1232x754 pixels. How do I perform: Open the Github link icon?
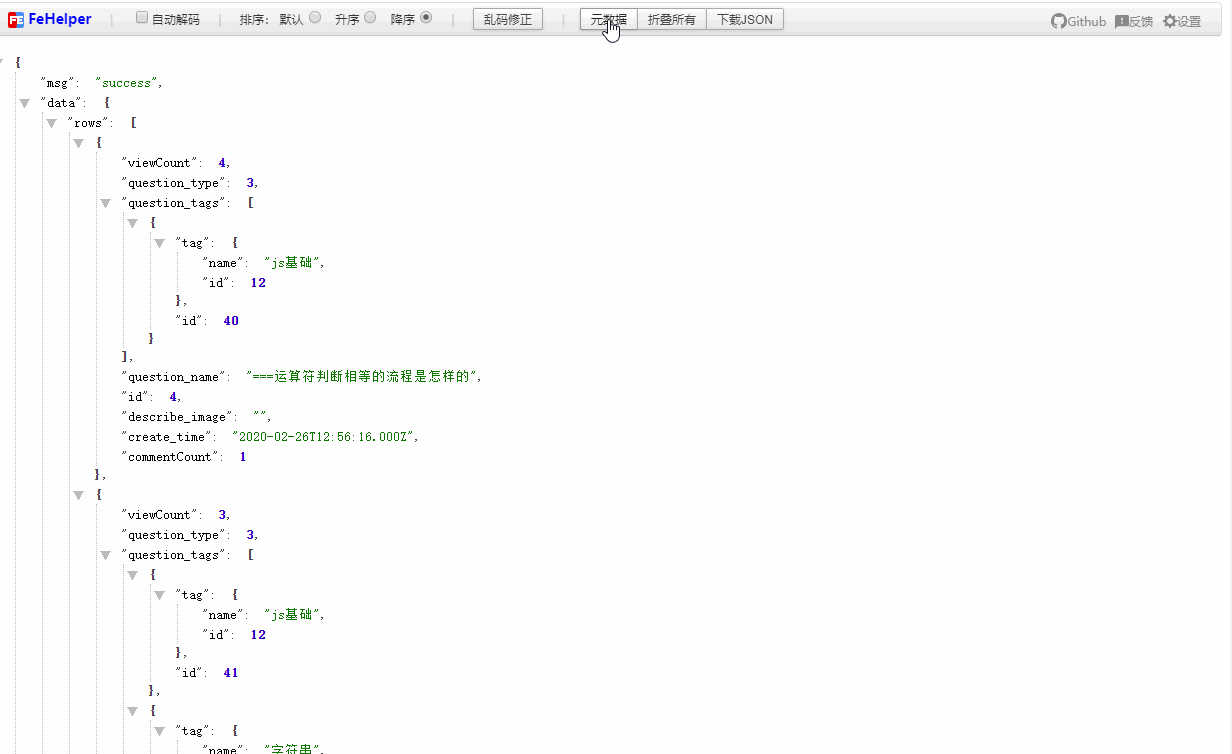click(x=1058, y=21)
